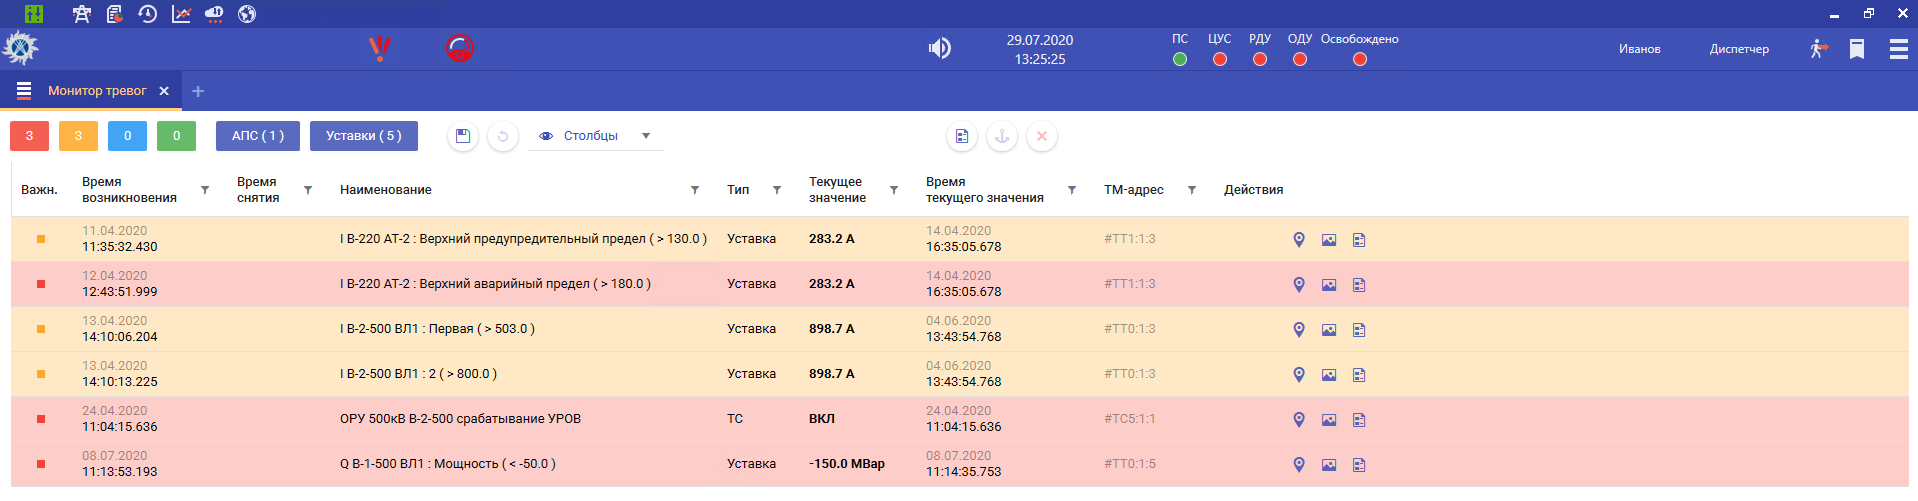The width and height of the screenshot is (1918, 501).
Task: Expand the Столбцы columns dropdown
Action: 645,136
